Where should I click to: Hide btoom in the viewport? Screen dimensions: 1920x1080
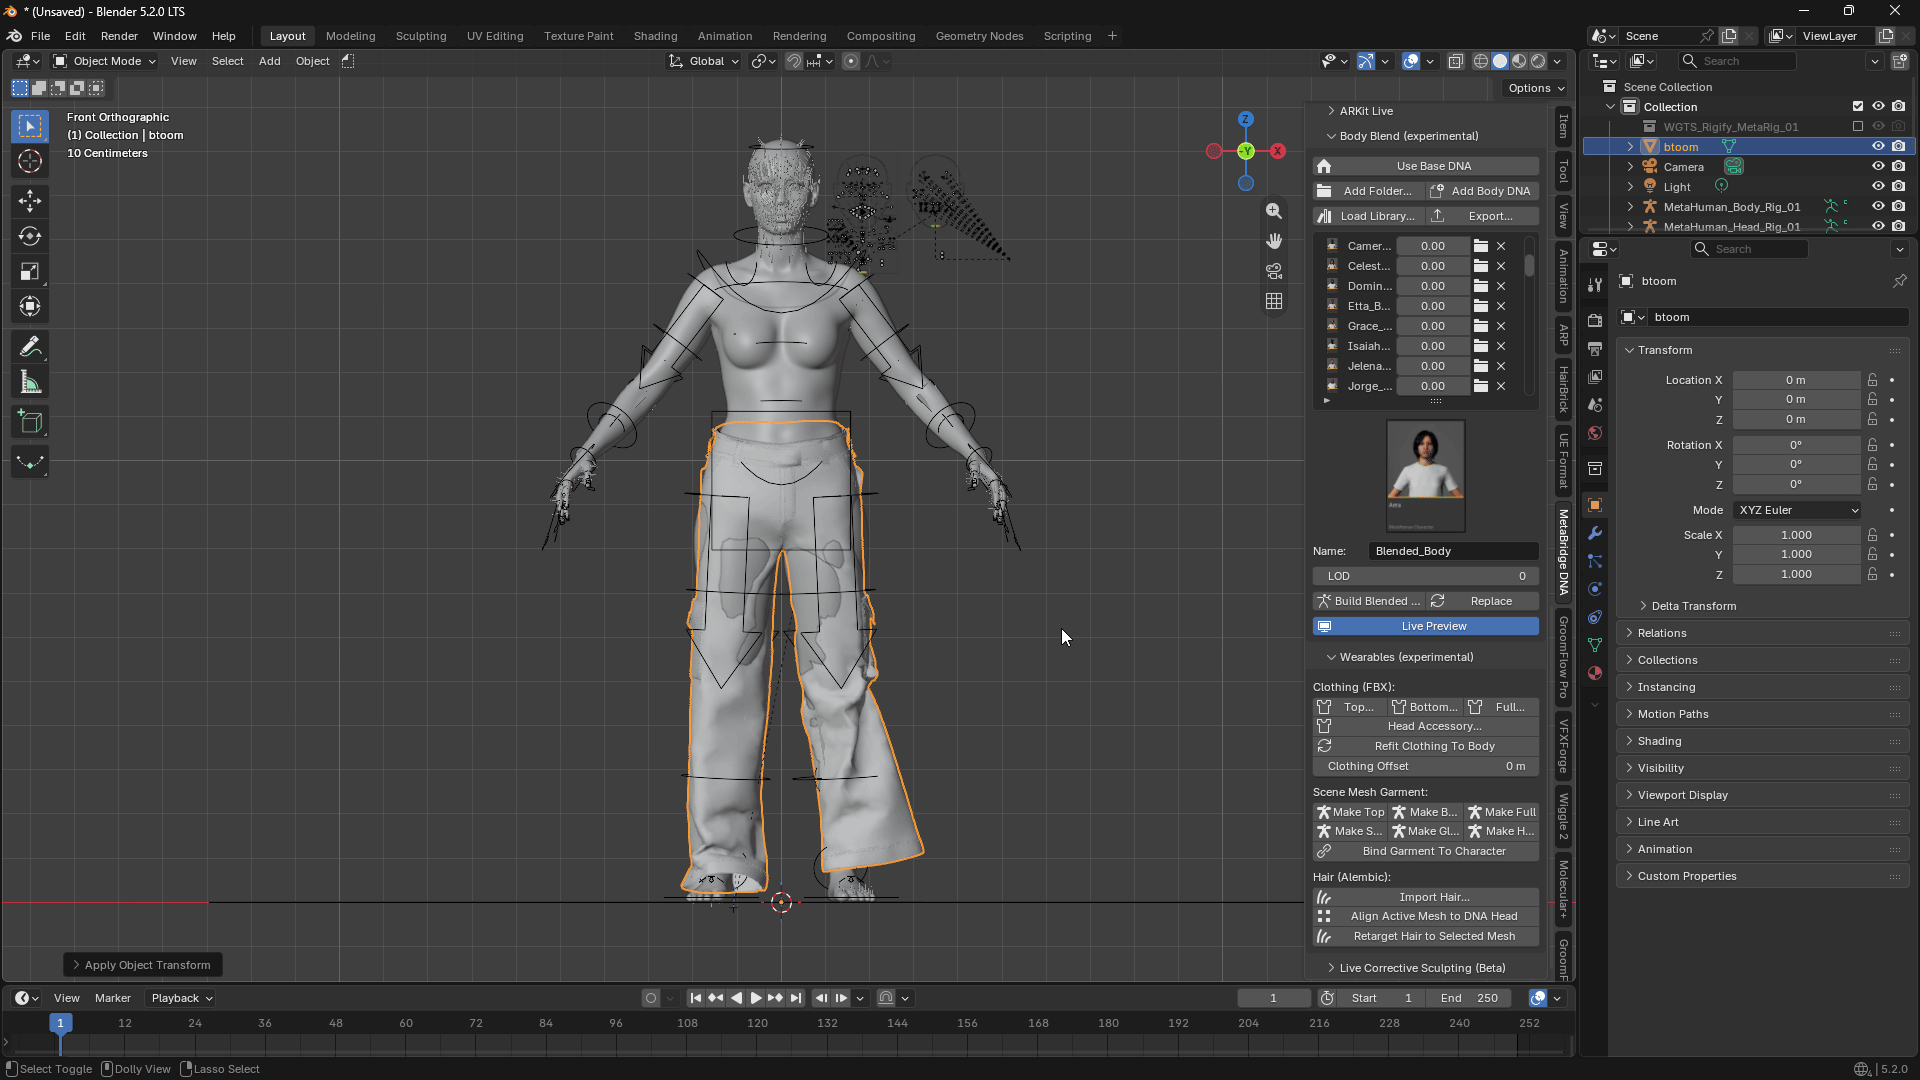click(1878, 147)
